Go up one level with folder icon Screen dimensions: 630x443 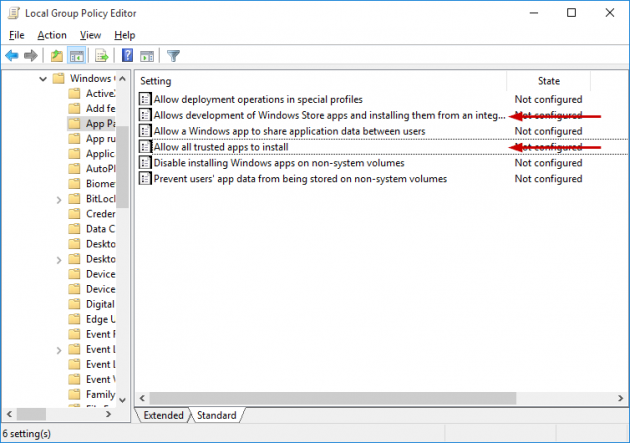56,55
